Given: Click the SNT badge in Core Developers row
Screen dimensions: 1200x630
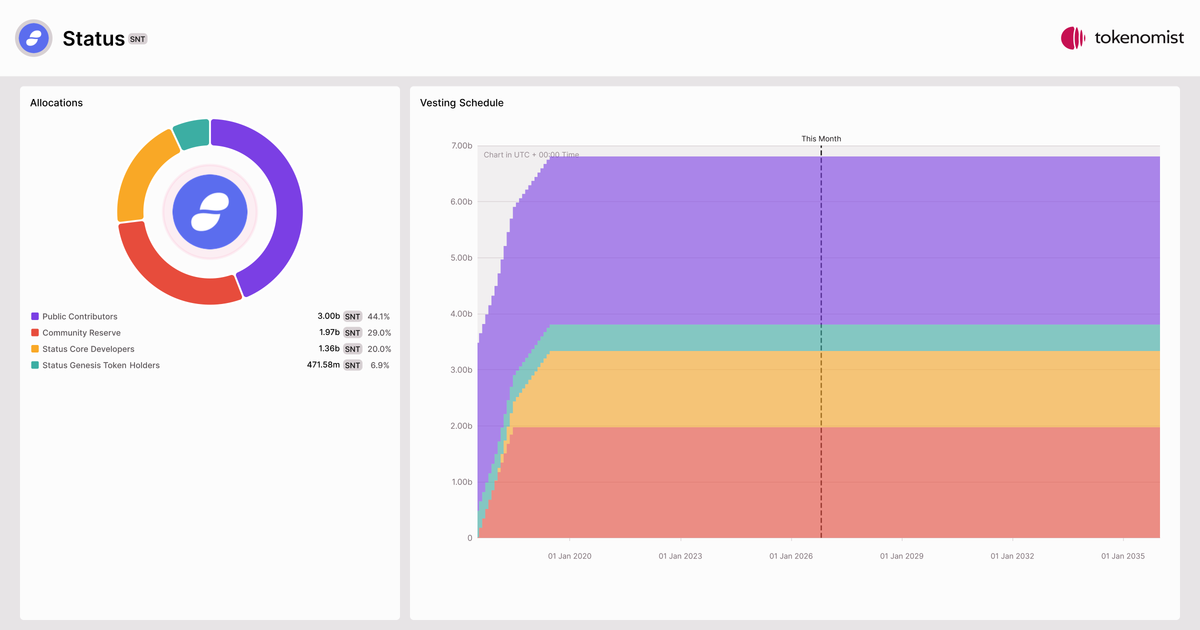Looking at the screenshot, I should [x=353, y=349].
